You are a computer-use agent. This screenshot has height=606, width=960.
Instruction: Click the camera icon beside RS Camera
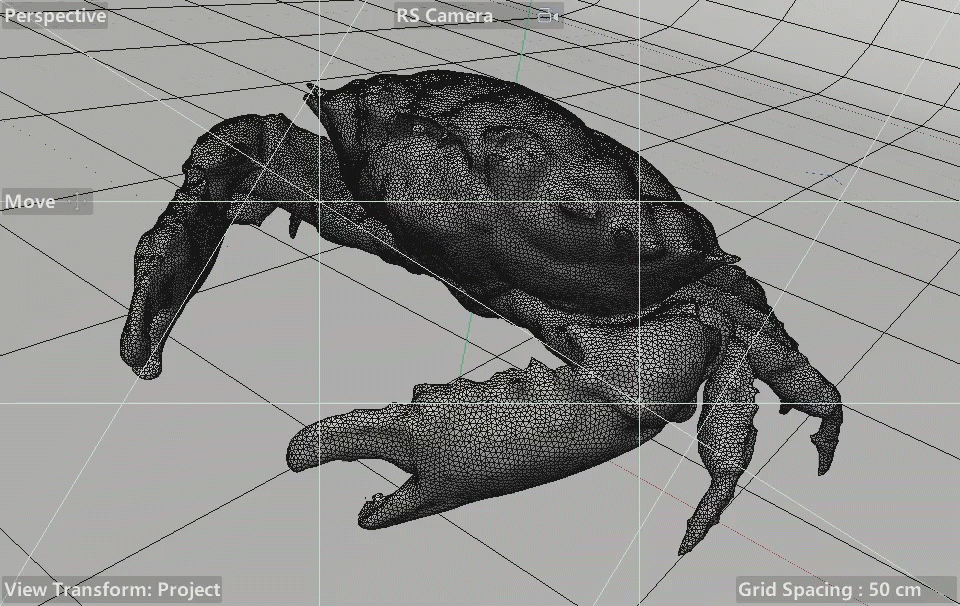548,17
